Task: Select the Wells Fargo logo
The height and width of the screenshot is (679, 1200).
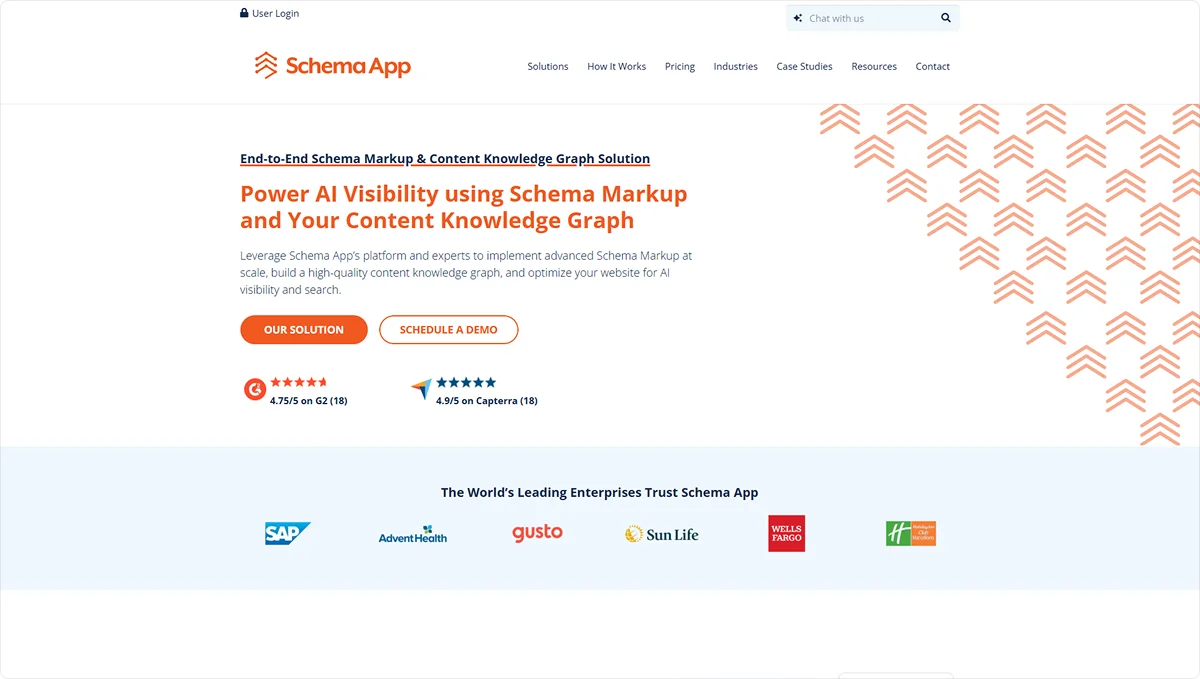Action: pyautogui.click(x=786, y=533)
